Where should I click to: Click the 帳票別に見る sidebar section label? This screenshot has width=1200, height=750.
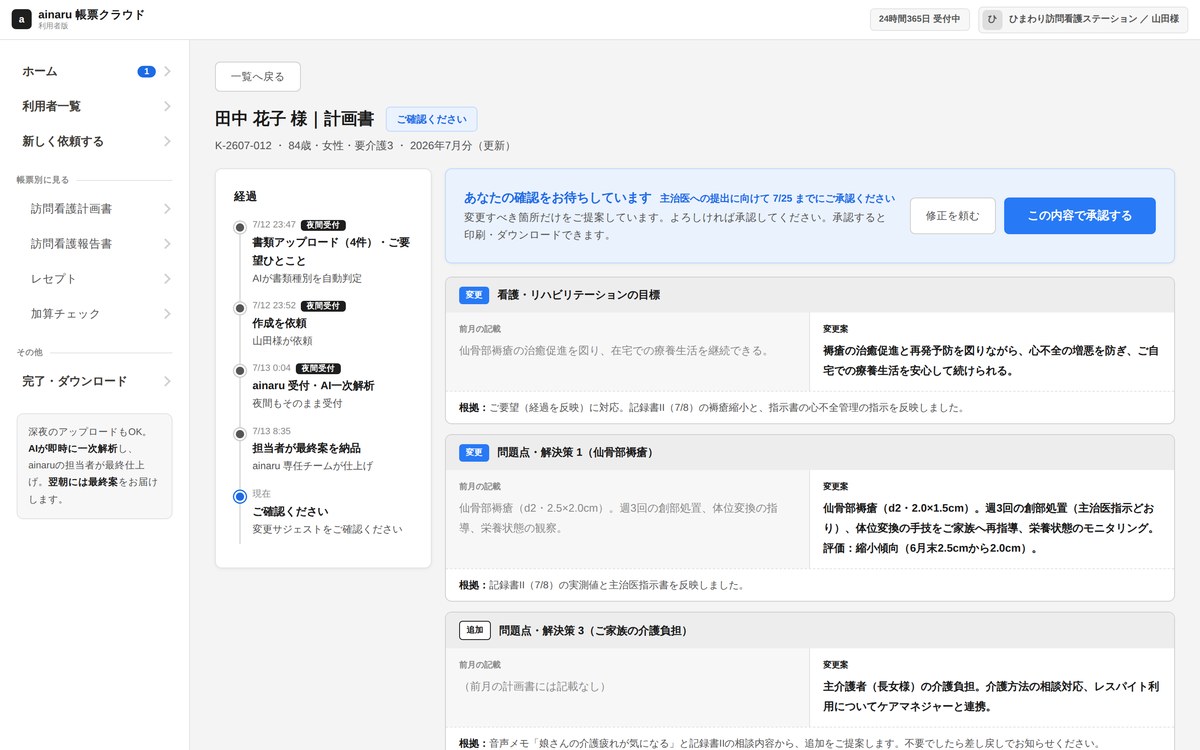tap(43, 180)
